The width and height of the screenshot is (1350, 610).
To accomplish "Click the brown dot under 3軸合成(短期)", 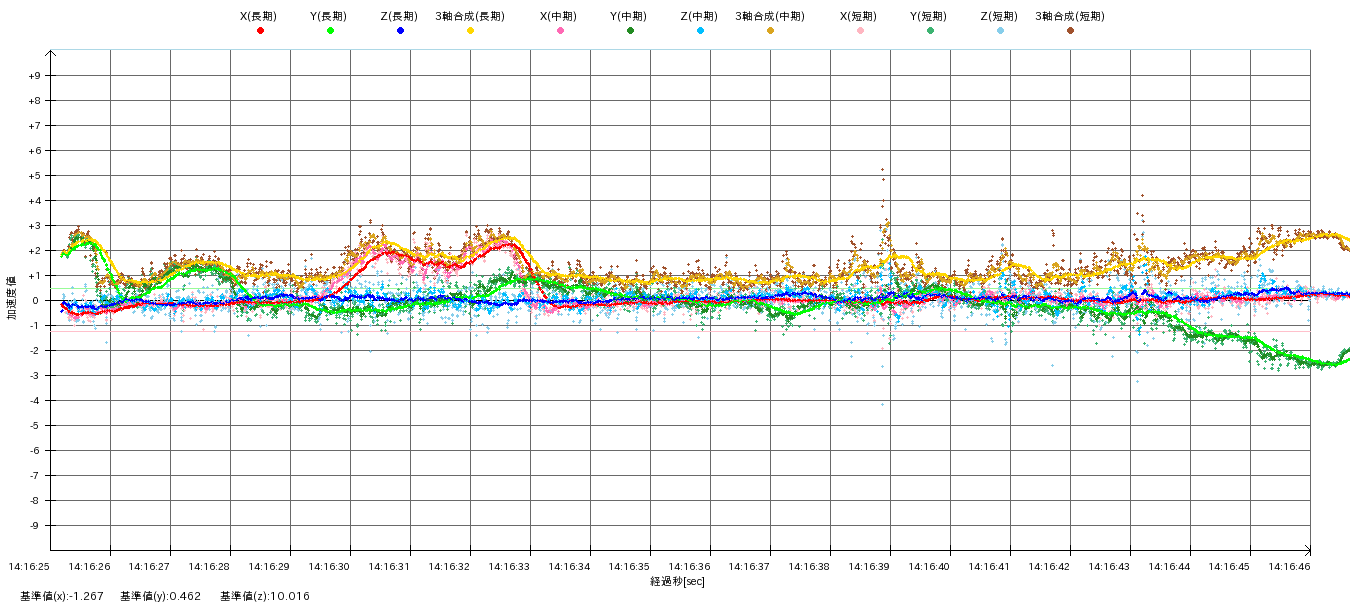I will point(1070,31).
